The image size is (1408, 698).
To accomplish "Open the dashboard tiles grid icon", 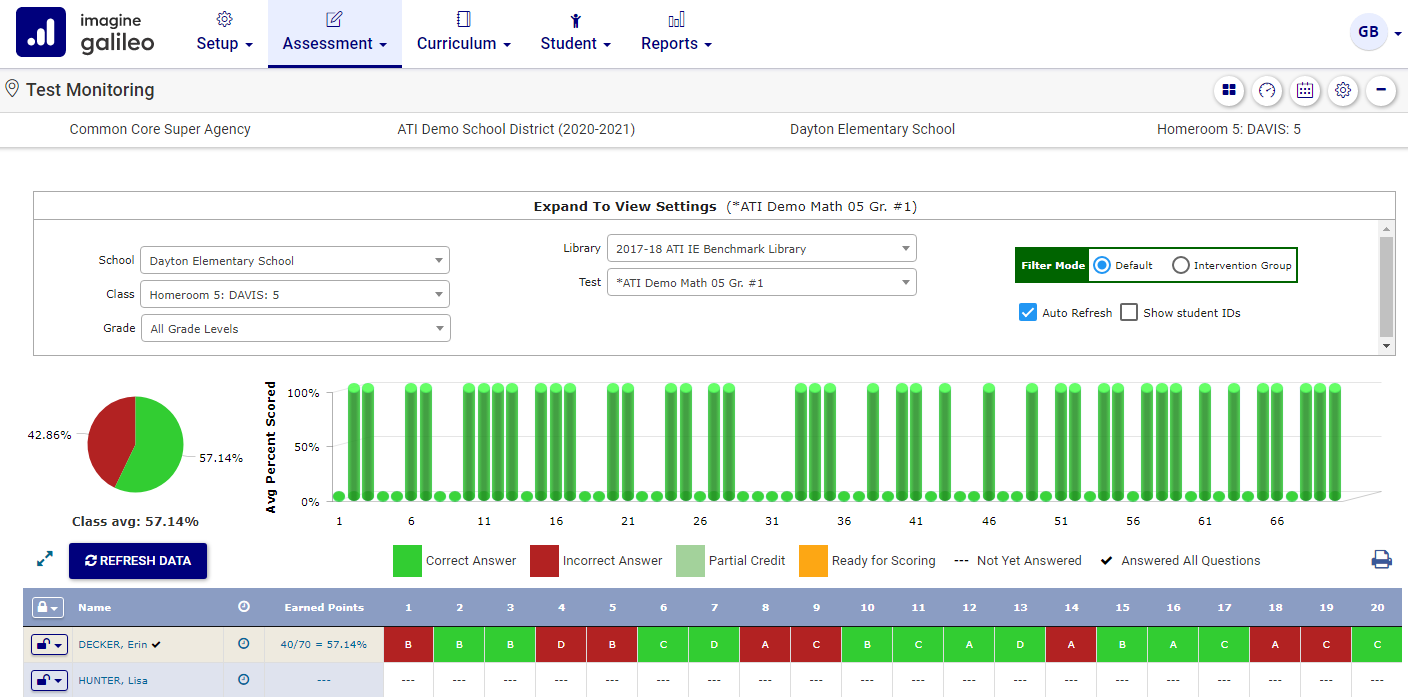I will tap(1229, 90).
